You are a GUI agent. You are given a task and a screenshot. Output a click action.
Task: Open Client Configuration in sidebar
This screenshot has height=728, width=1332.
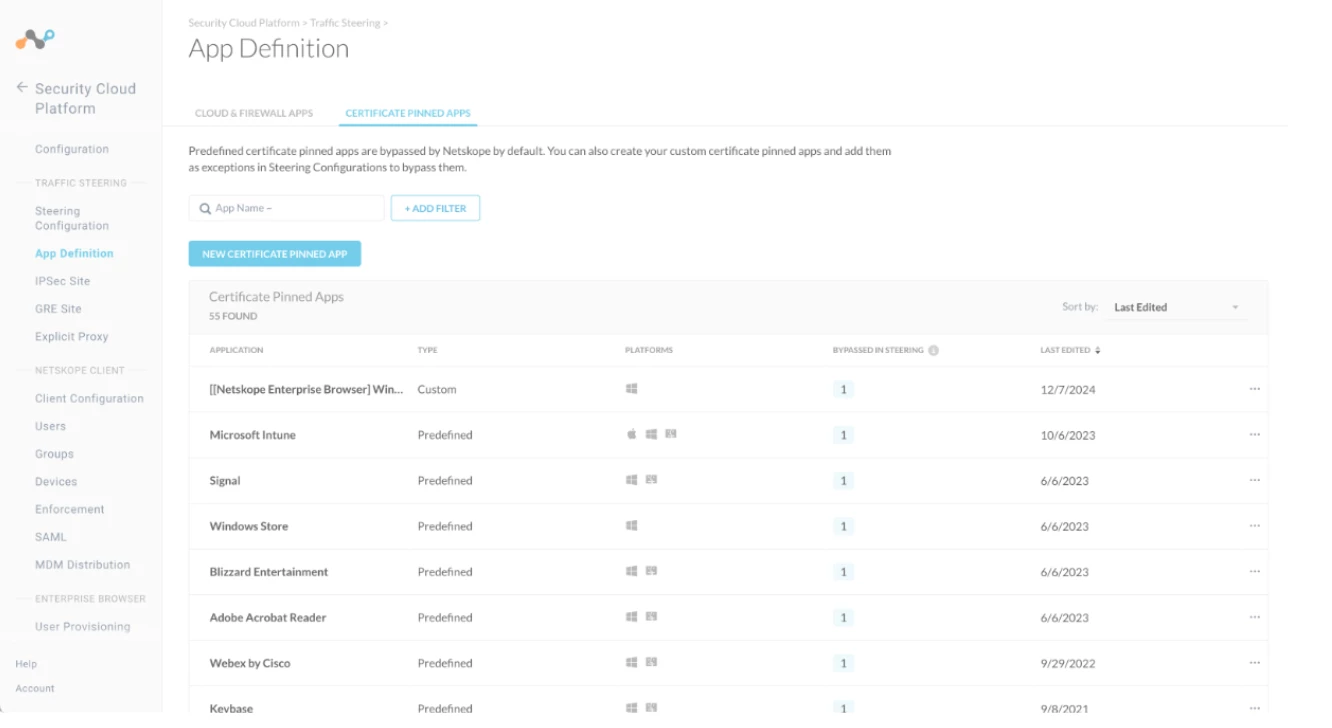tap(89, 398)
